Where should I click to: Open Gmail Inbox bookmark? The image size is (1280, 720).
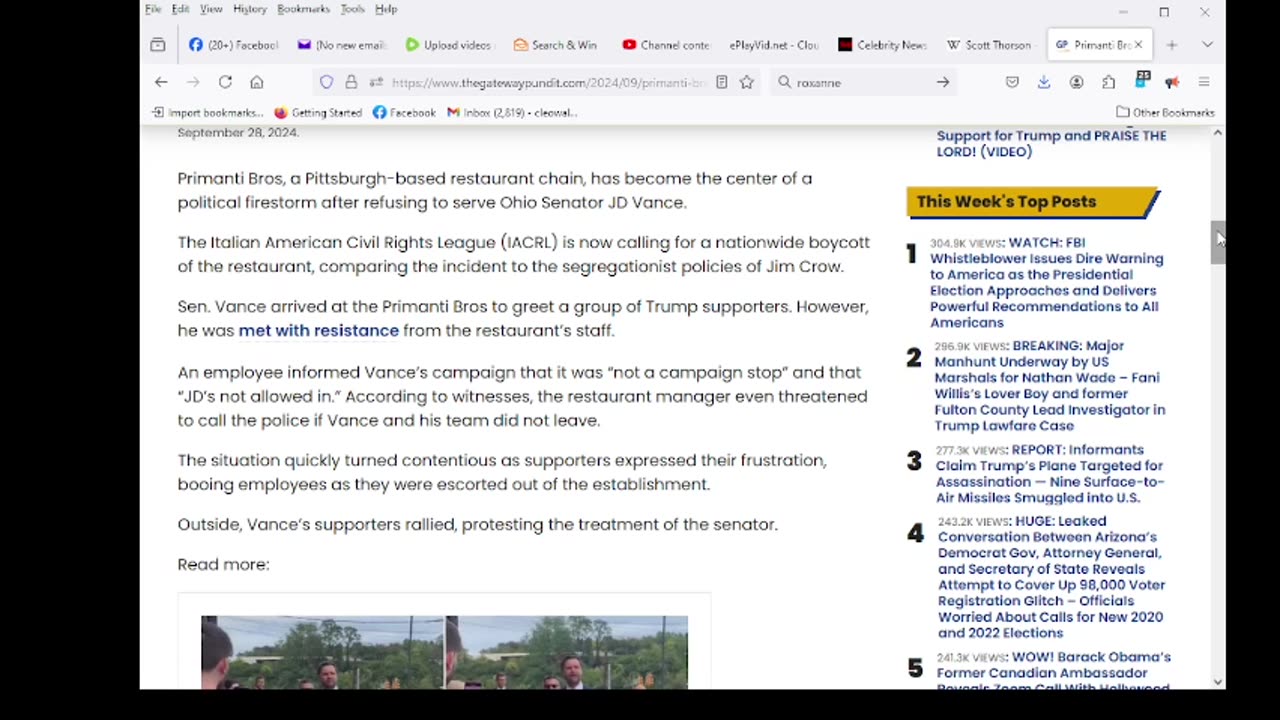click(x=511, y=112)
